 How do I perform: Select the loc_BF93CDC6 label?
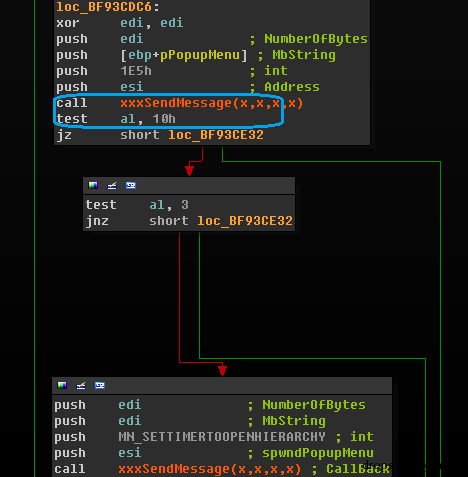pyautogui.click(x=104, y=7)
